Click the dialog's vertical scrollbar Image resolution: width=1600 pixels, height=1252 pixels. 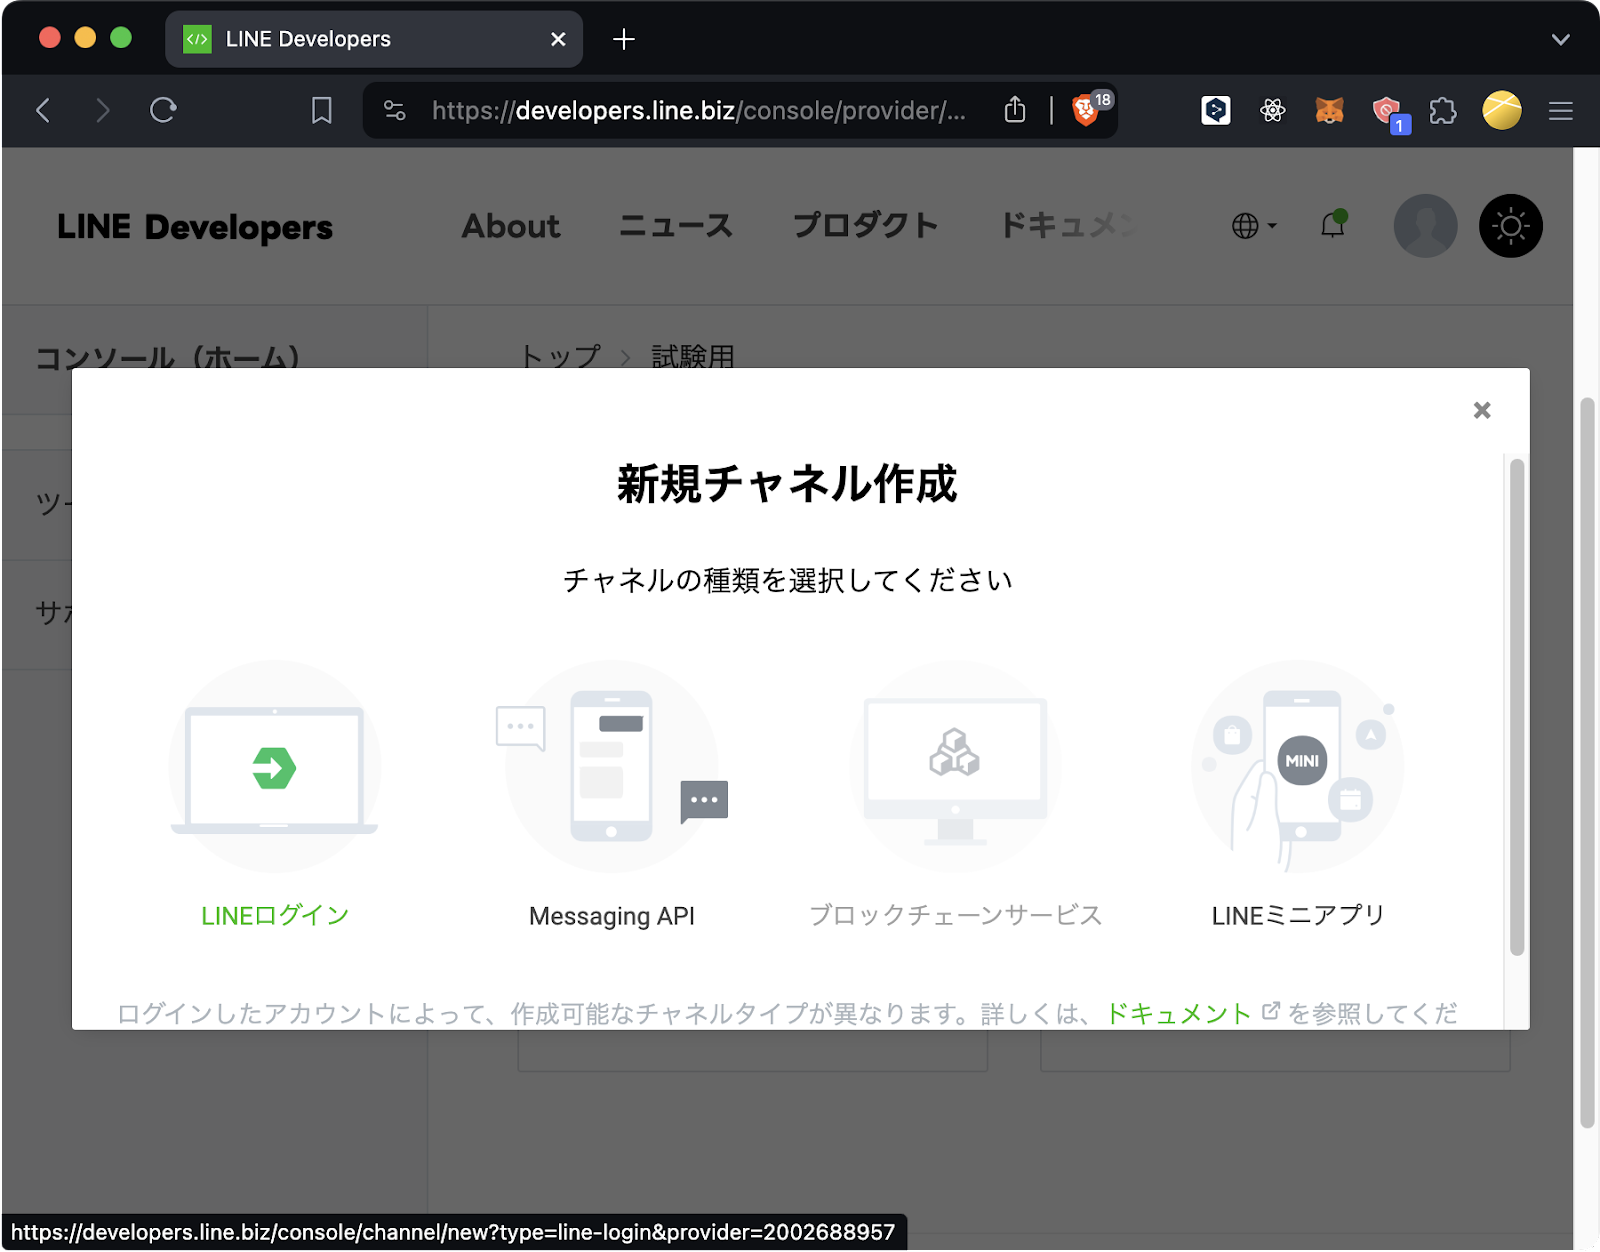[x=1516, y=707]
